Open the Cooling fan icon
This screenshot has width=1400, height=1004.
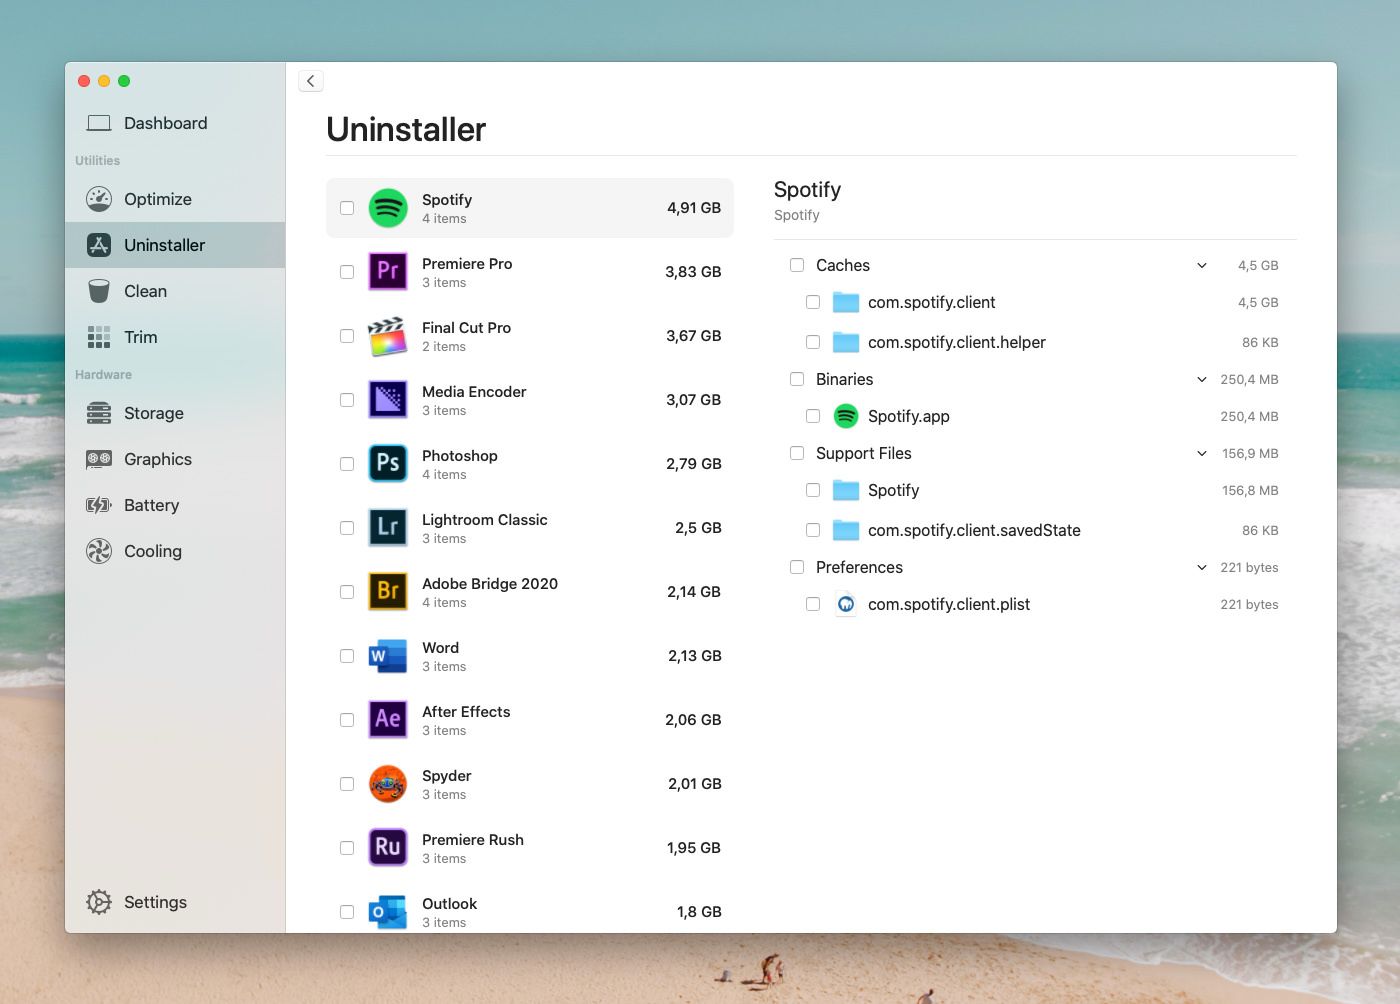[98, 551]
